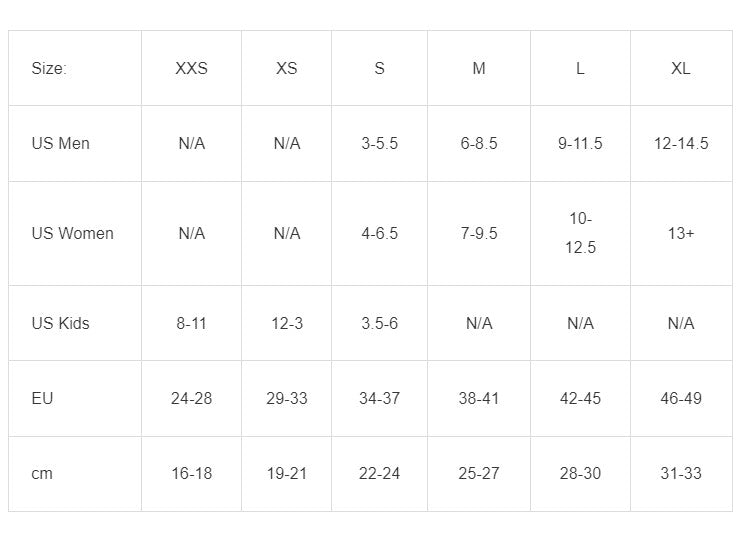
Task: Select the EU row label
Action: coord(42,398)
